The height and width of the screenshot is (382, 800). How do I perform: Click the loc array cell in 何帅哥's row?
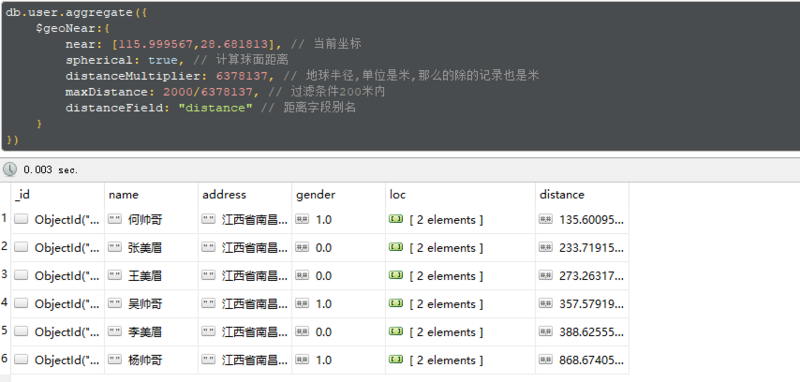[x=460, y=220]
